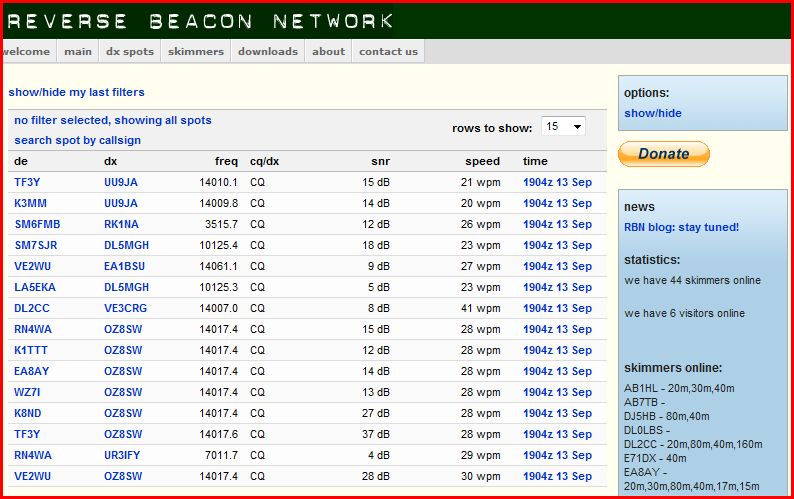Open callsign SM6FMB in de column

pyautogui.click(x=37, y=224)
